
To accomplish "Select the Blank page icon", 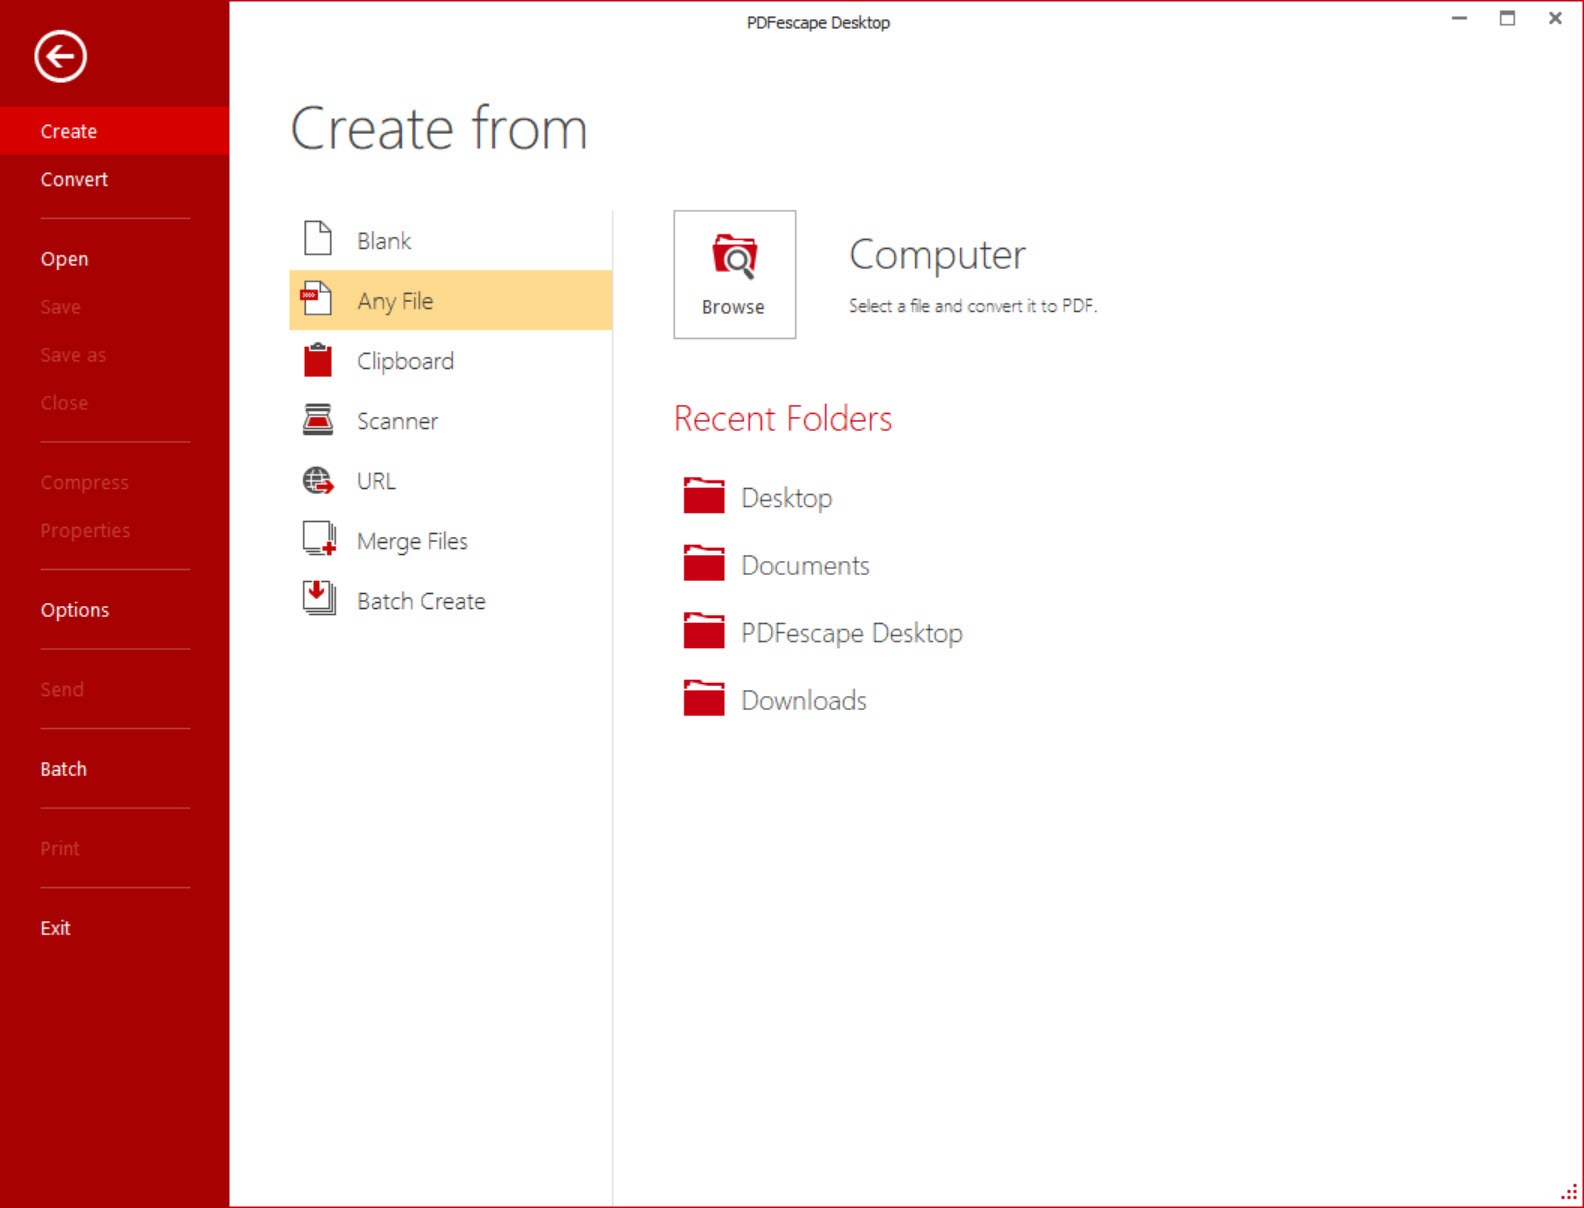I will tap(318, 239).
